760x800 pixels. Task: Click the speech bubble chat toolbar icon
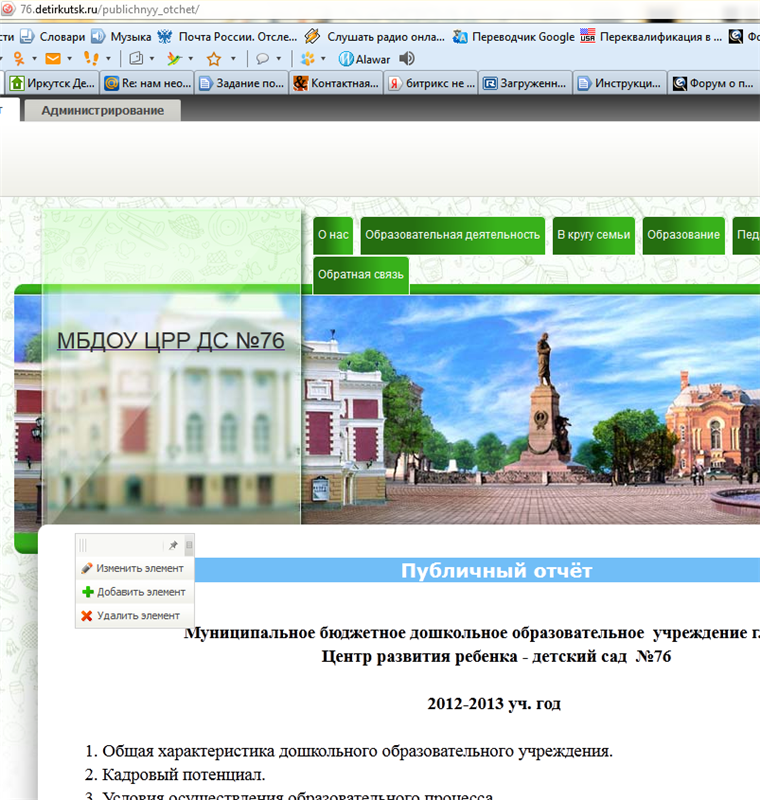point(262,59)
